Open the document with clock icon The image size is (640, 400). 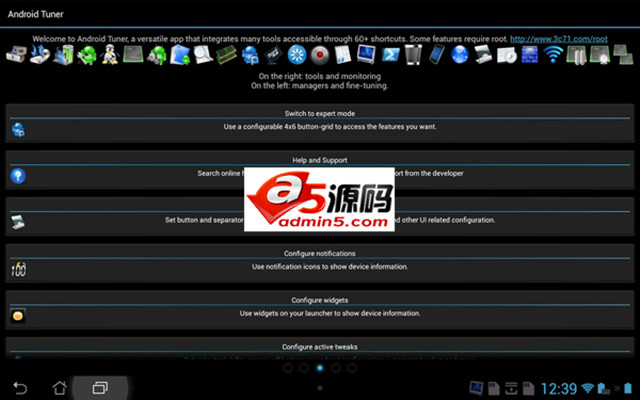(x=506, y=55)
